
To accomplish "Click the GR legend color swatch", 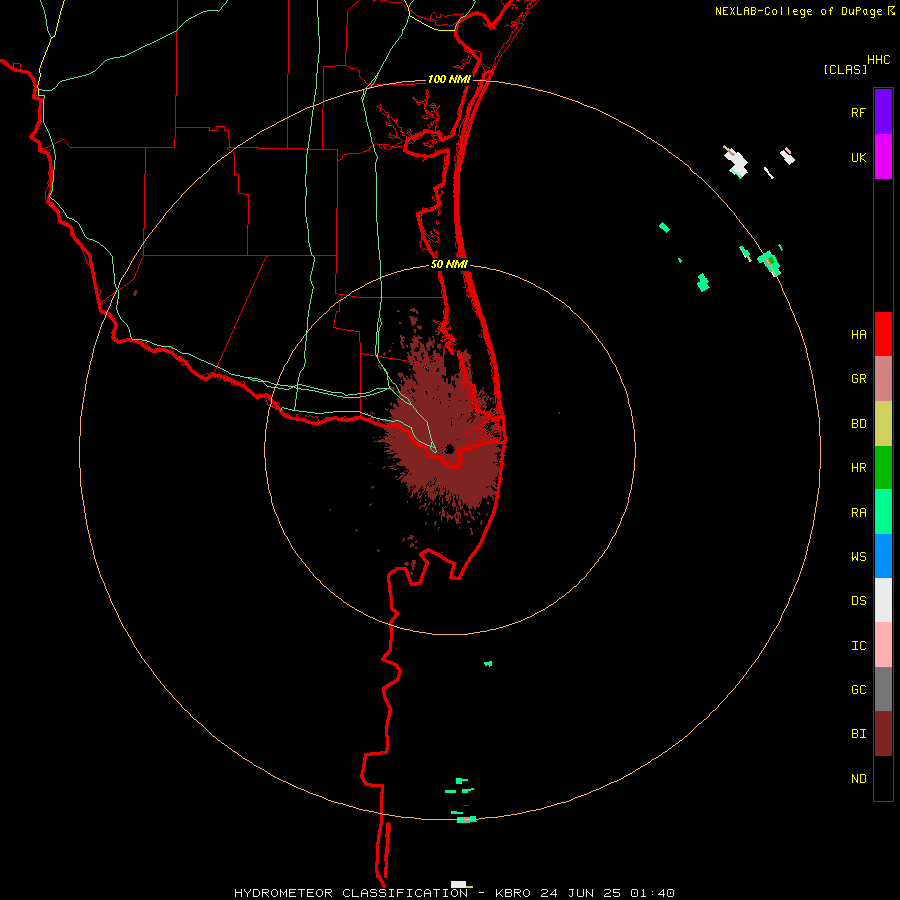I will (883, 379).
